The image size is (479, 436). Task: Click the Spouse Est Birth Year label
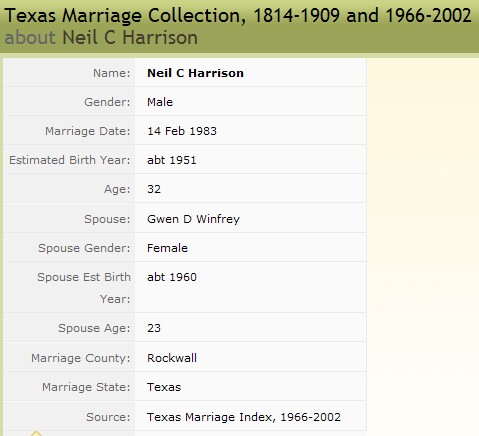coord(84,288)
